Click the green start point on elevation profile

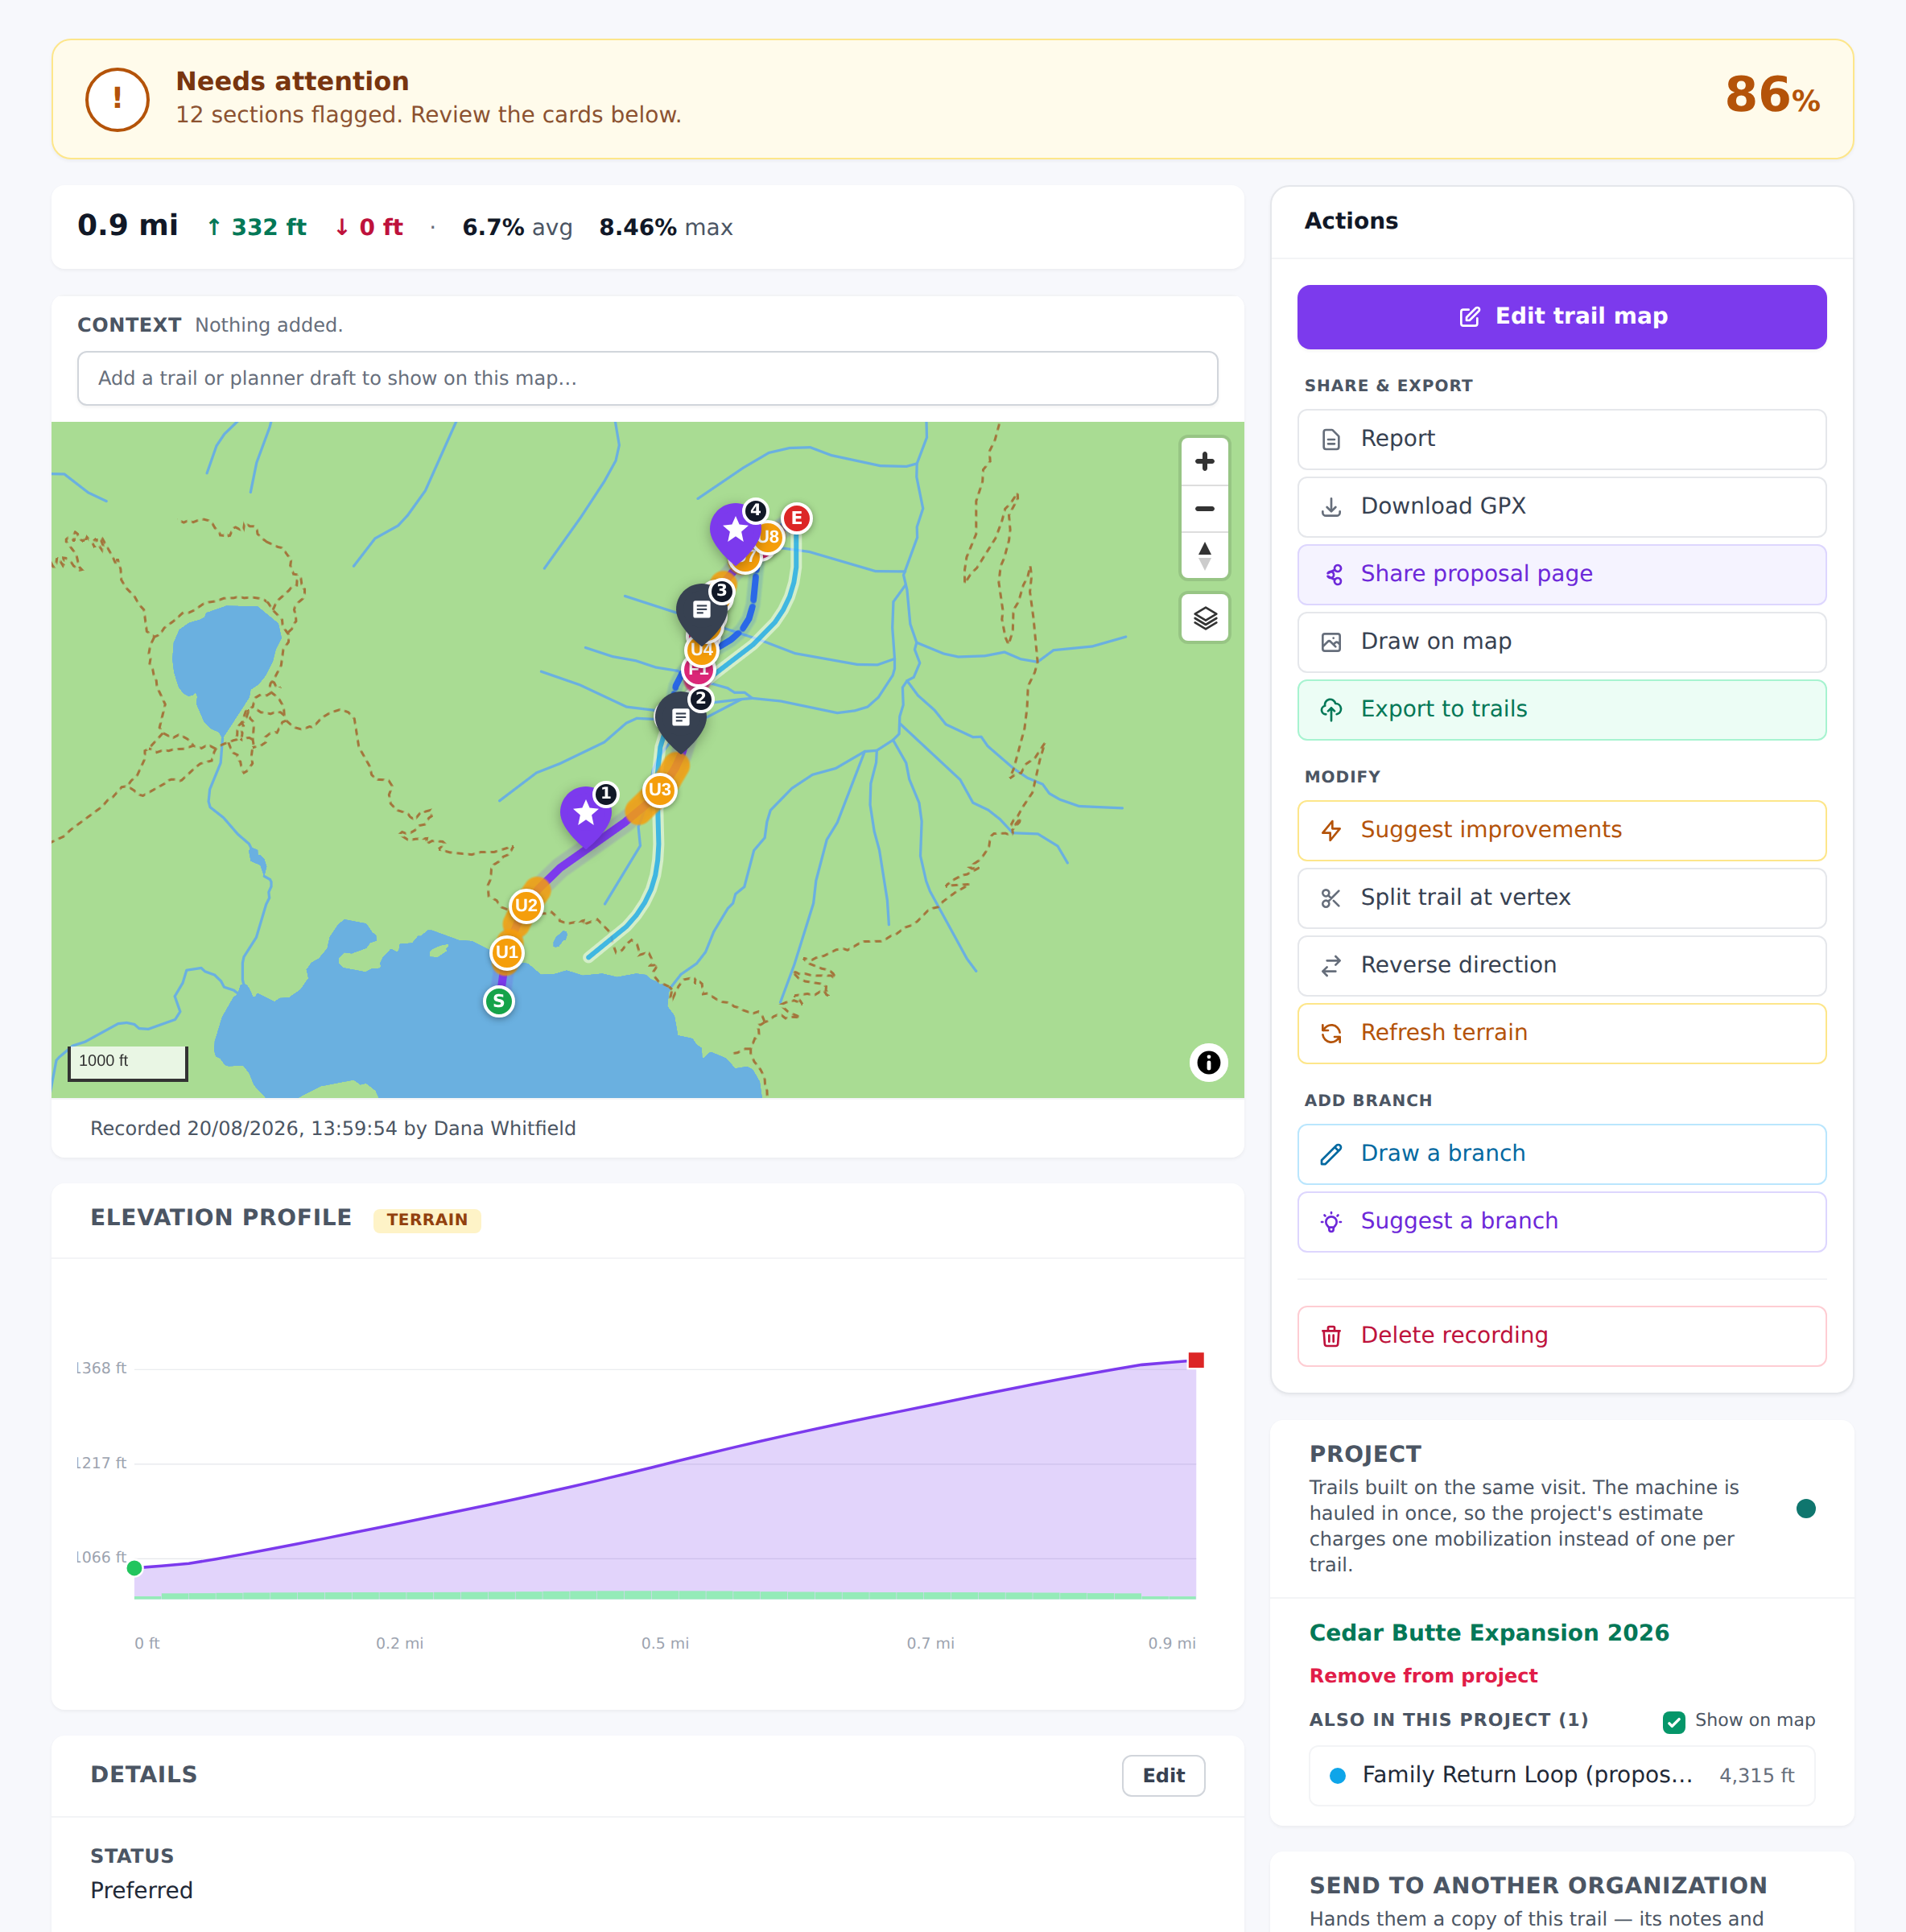[134, 1568]
